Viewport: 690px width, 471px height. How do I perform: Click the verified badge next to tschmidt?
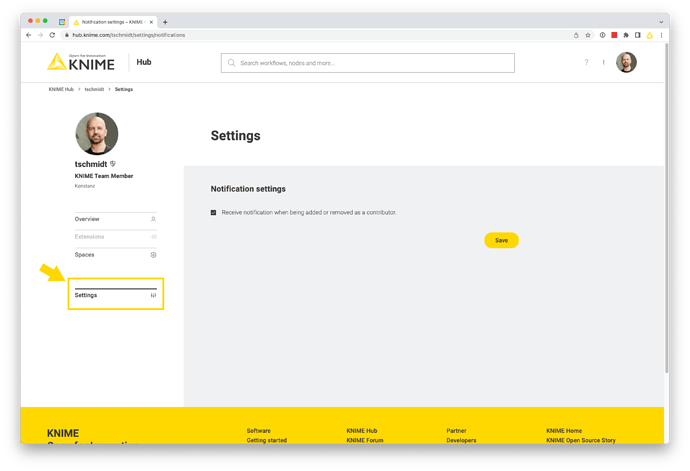[x=113, y=164]
